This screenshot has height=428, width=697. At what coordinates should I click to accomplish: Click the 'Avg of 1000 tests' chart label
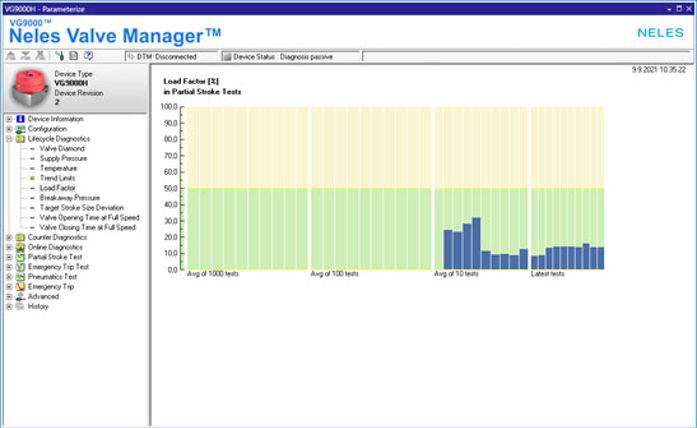click(213, 274)
